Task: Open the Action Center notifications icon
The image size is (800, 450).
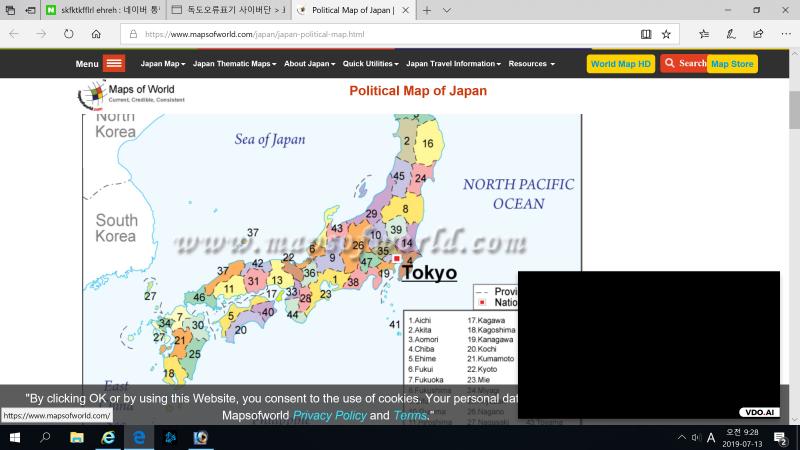Action: click(780, 438)
